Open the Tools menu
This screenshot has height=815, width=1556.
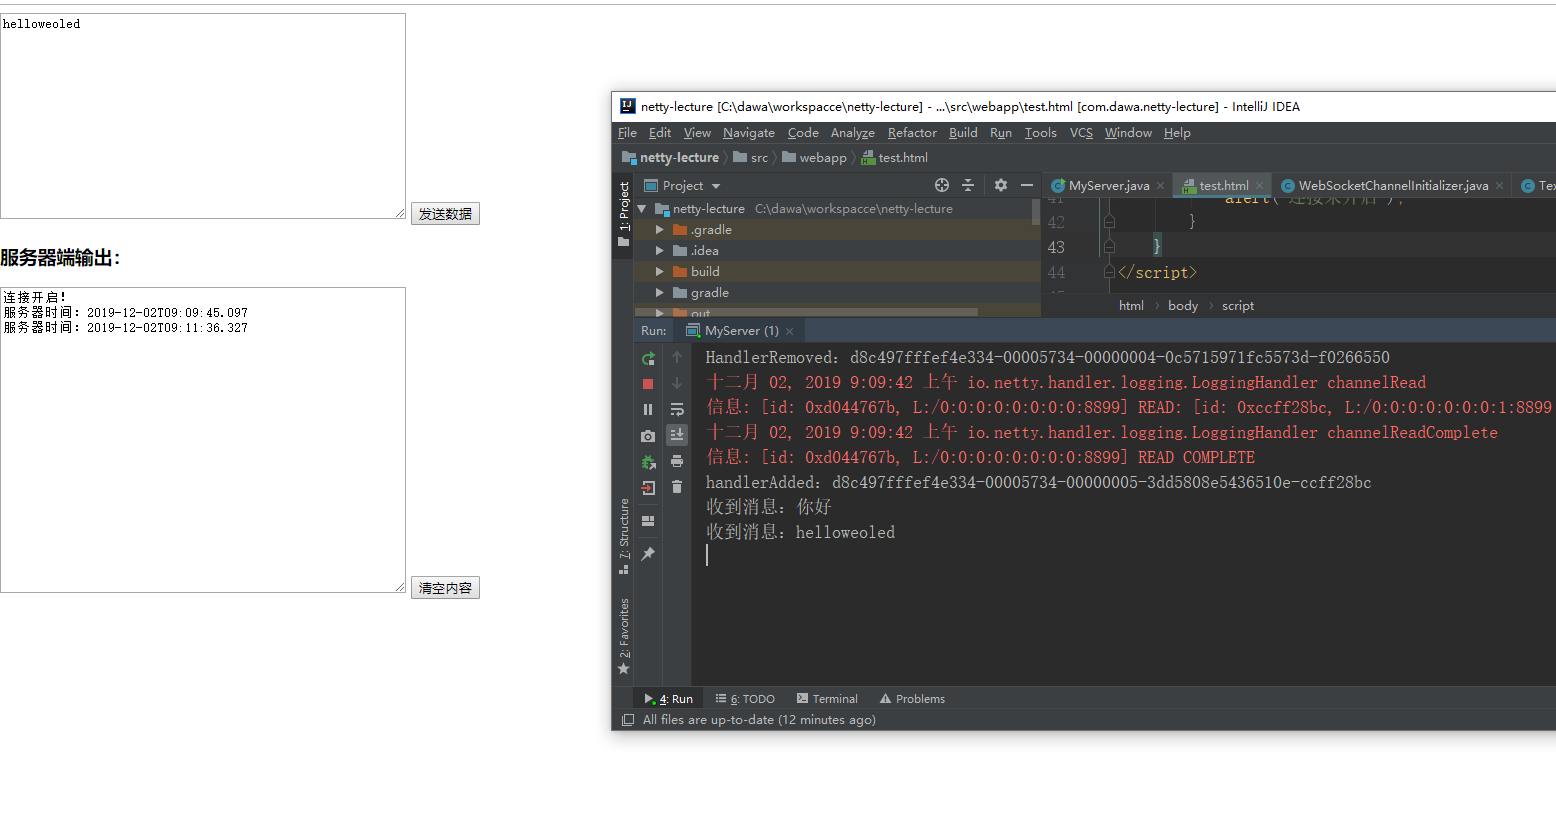coord(1040,133)
